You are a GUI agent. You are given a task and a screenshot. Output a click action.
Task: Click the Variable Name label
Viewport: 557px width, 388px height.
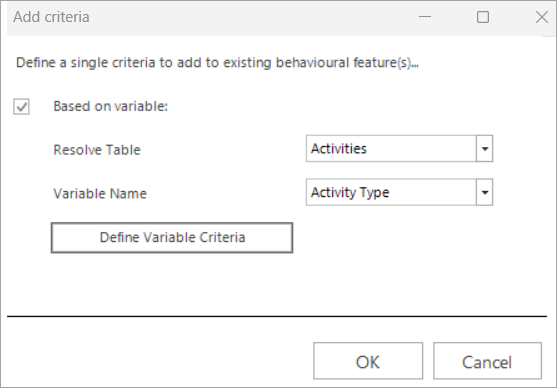click(100, 194)
